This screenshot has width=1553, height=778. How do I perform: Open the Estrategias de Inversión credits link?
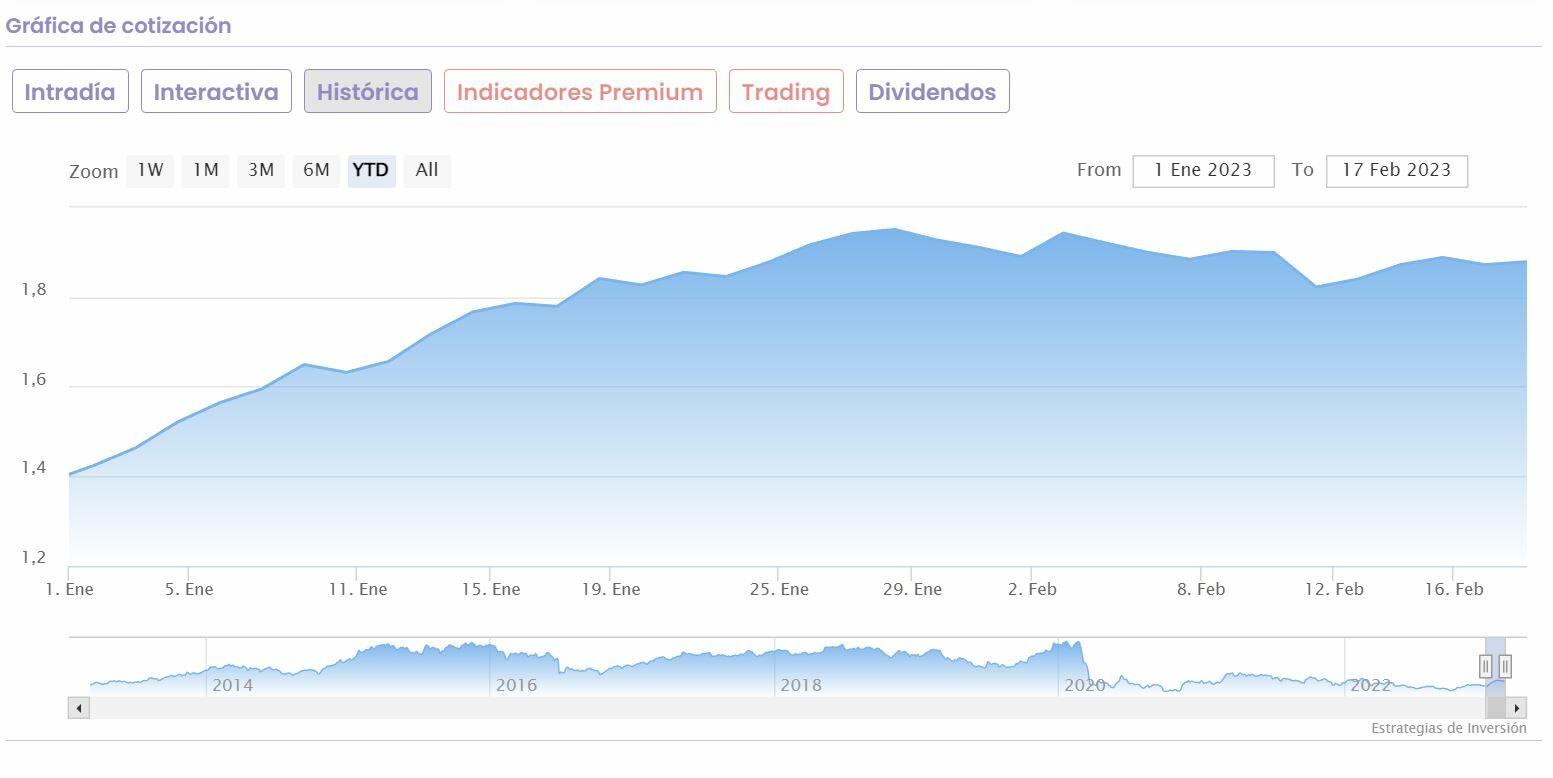1448,728
